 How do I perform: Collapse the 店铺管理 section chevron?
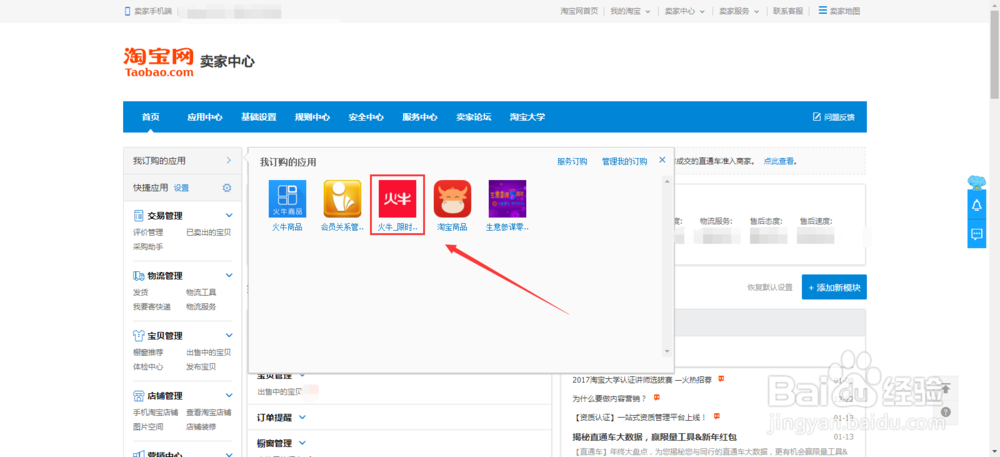click(x=229, y=395)
